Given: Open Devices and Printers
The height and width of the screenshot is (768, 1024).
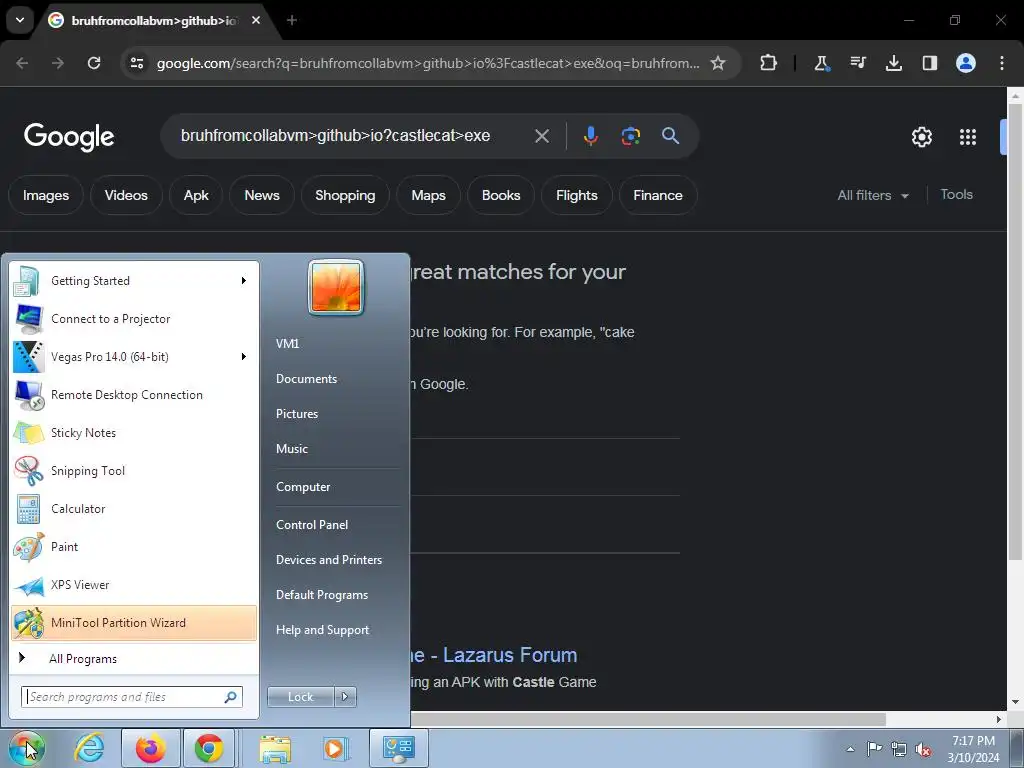Looking at the screenshot, I should point(329,560).
